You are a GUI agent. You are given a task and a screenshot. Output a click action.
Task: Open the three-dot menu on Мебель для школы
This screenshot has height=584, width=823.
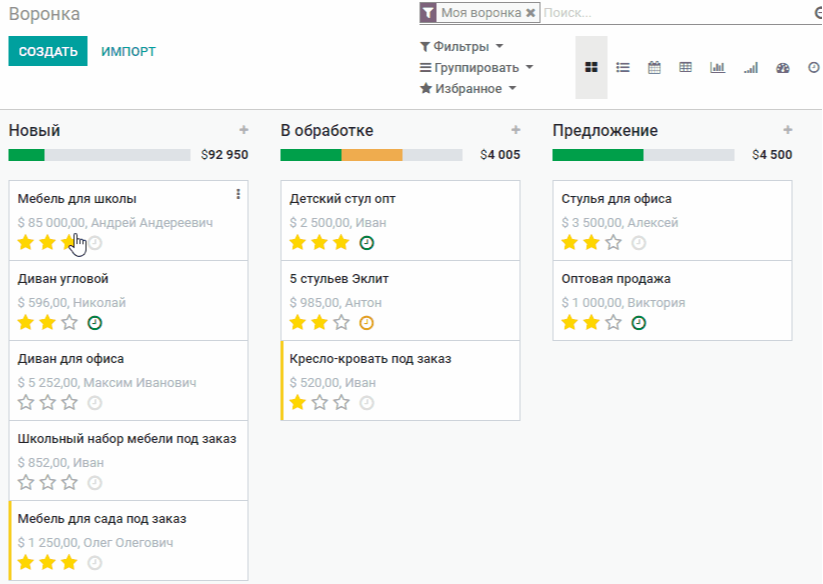[238, 194]
